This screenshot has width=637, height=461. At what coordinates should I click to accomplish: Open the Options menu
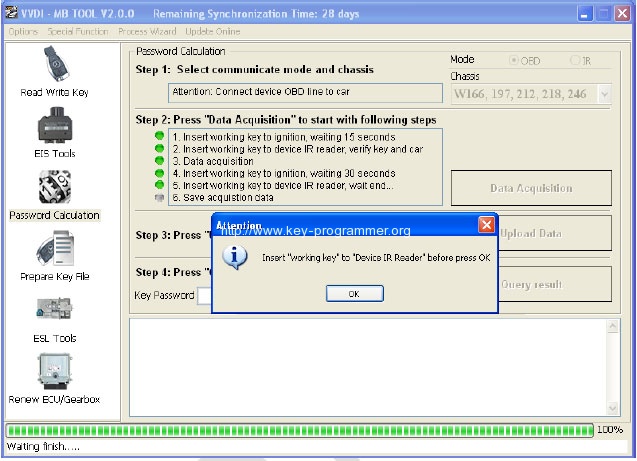(x=23, y=32)
